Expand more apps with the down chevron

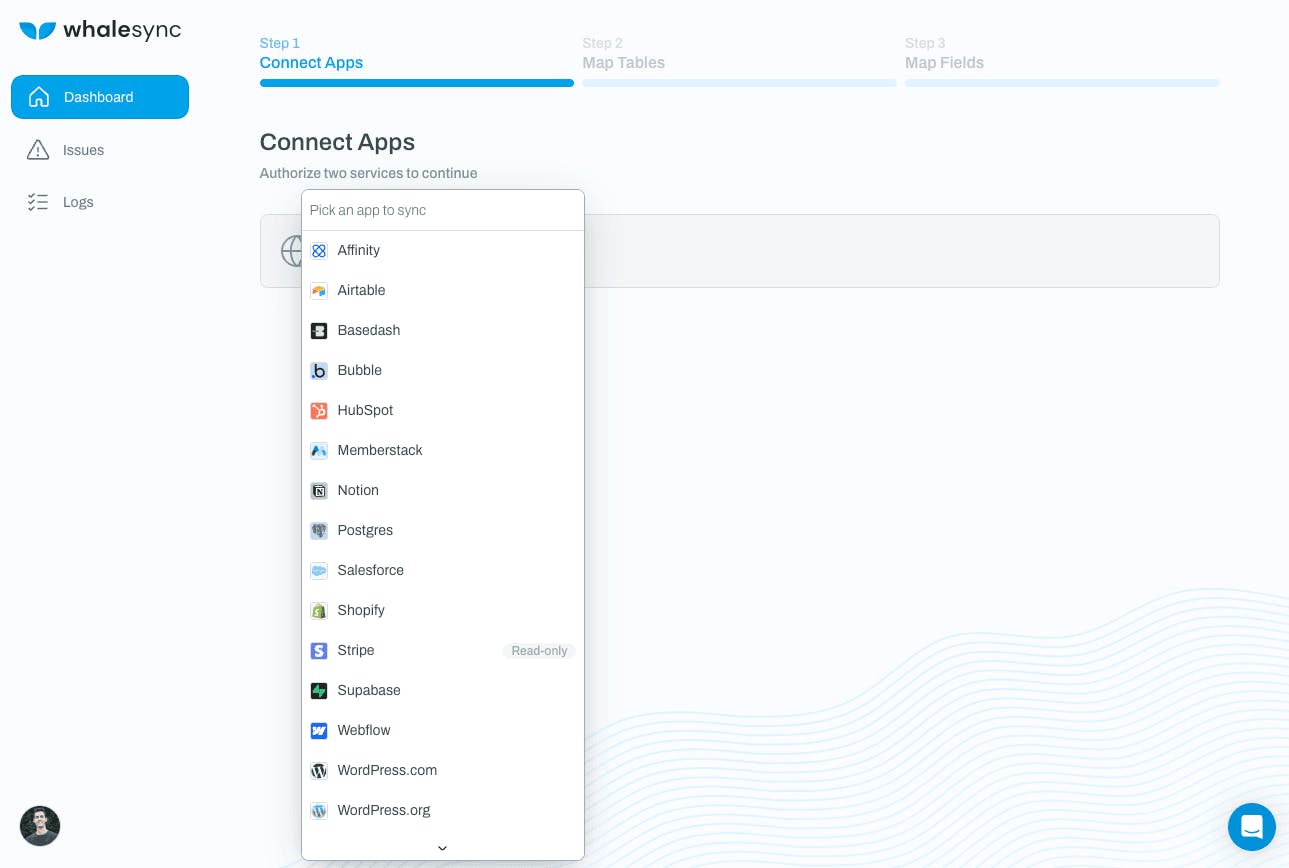coord(442,848)
